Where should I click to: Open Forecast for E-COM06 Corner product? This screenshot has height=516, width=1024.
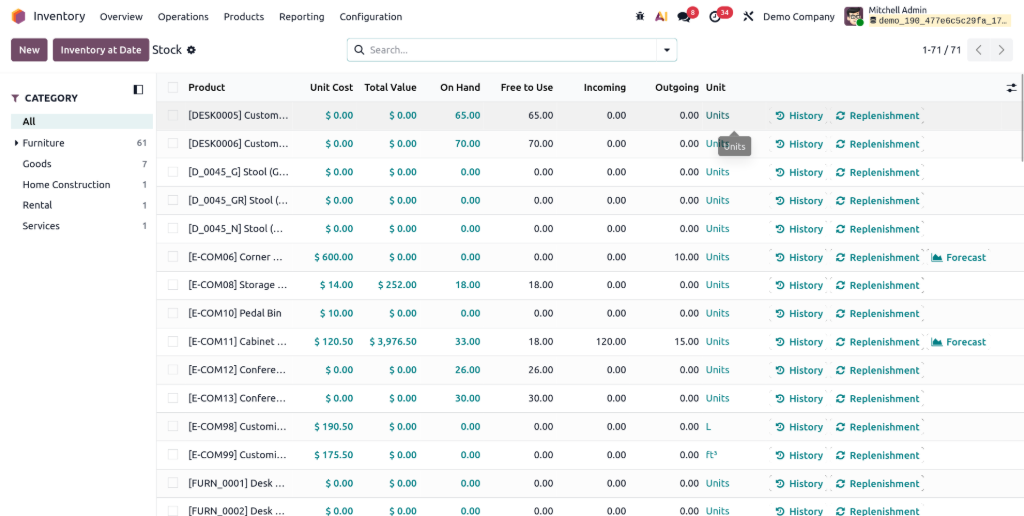(958, 258)
